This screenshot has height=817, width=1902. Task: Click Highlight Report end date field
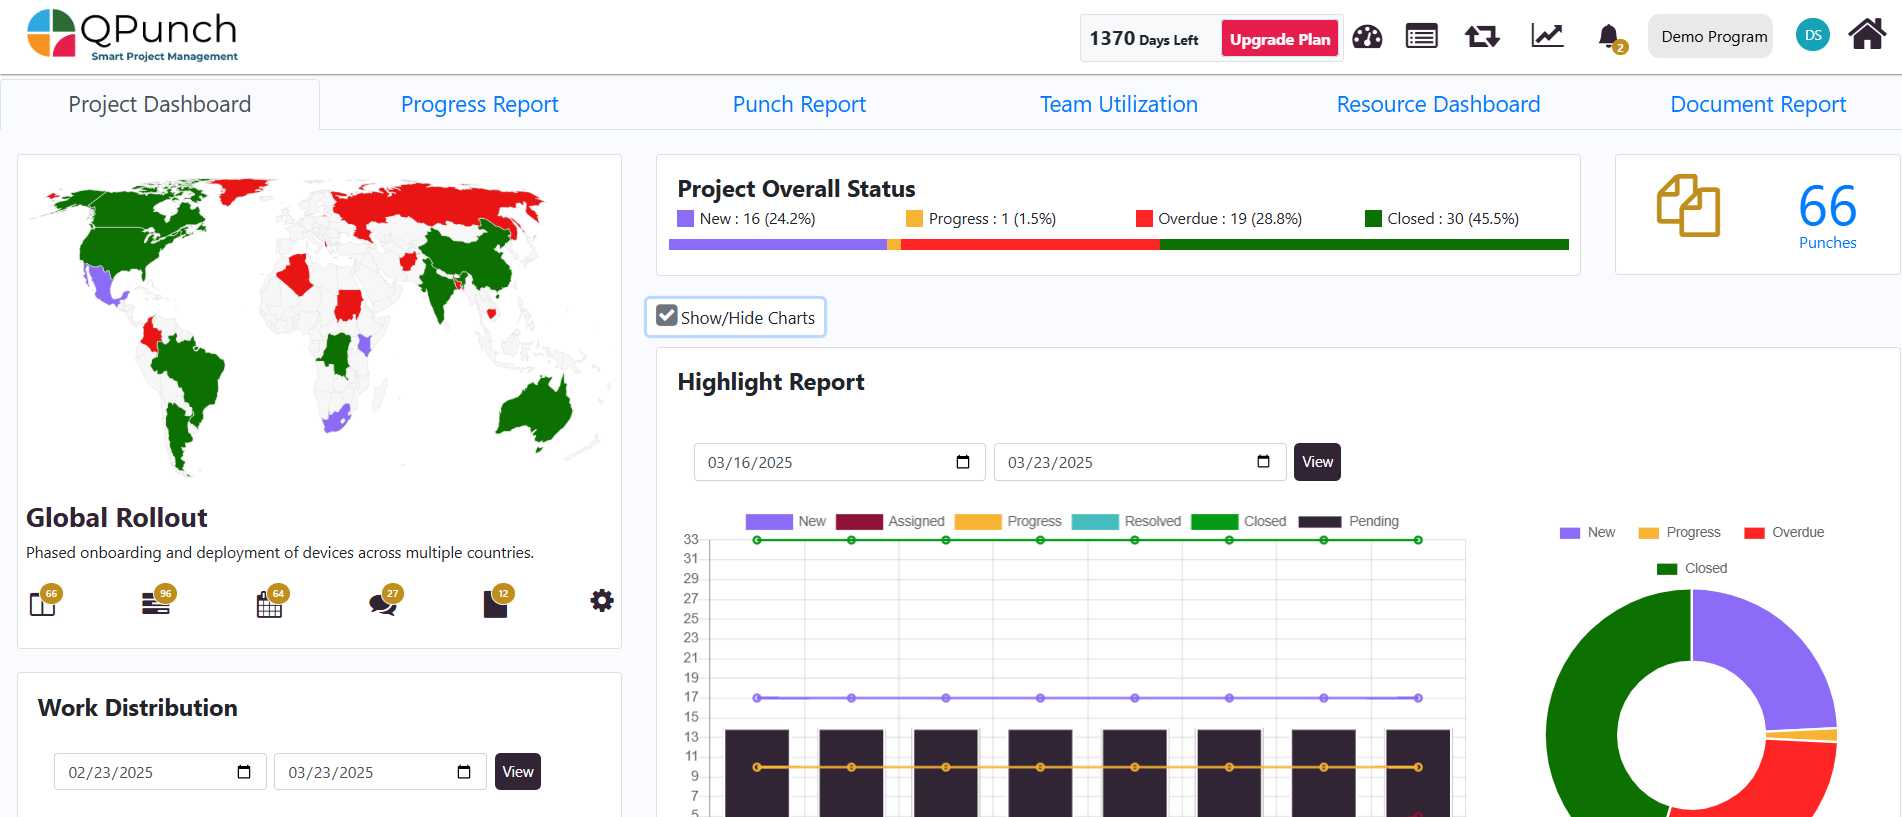click(x=1140, y=462)
